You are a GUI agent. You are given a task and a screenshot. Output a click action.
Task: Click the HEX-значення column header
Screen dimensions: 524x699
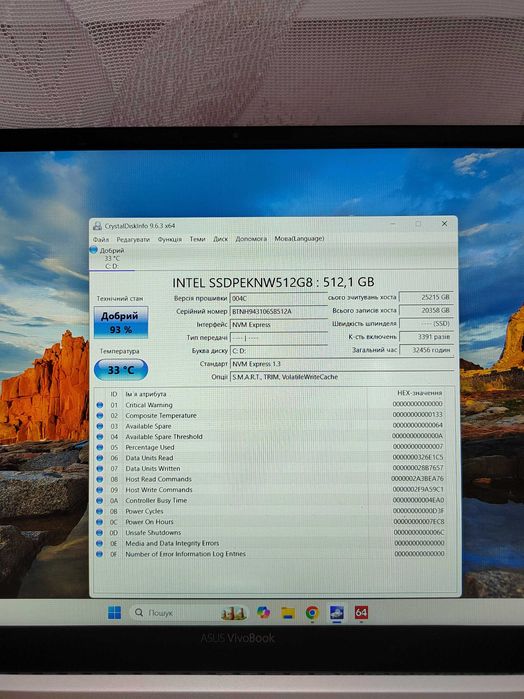[420, 393]
